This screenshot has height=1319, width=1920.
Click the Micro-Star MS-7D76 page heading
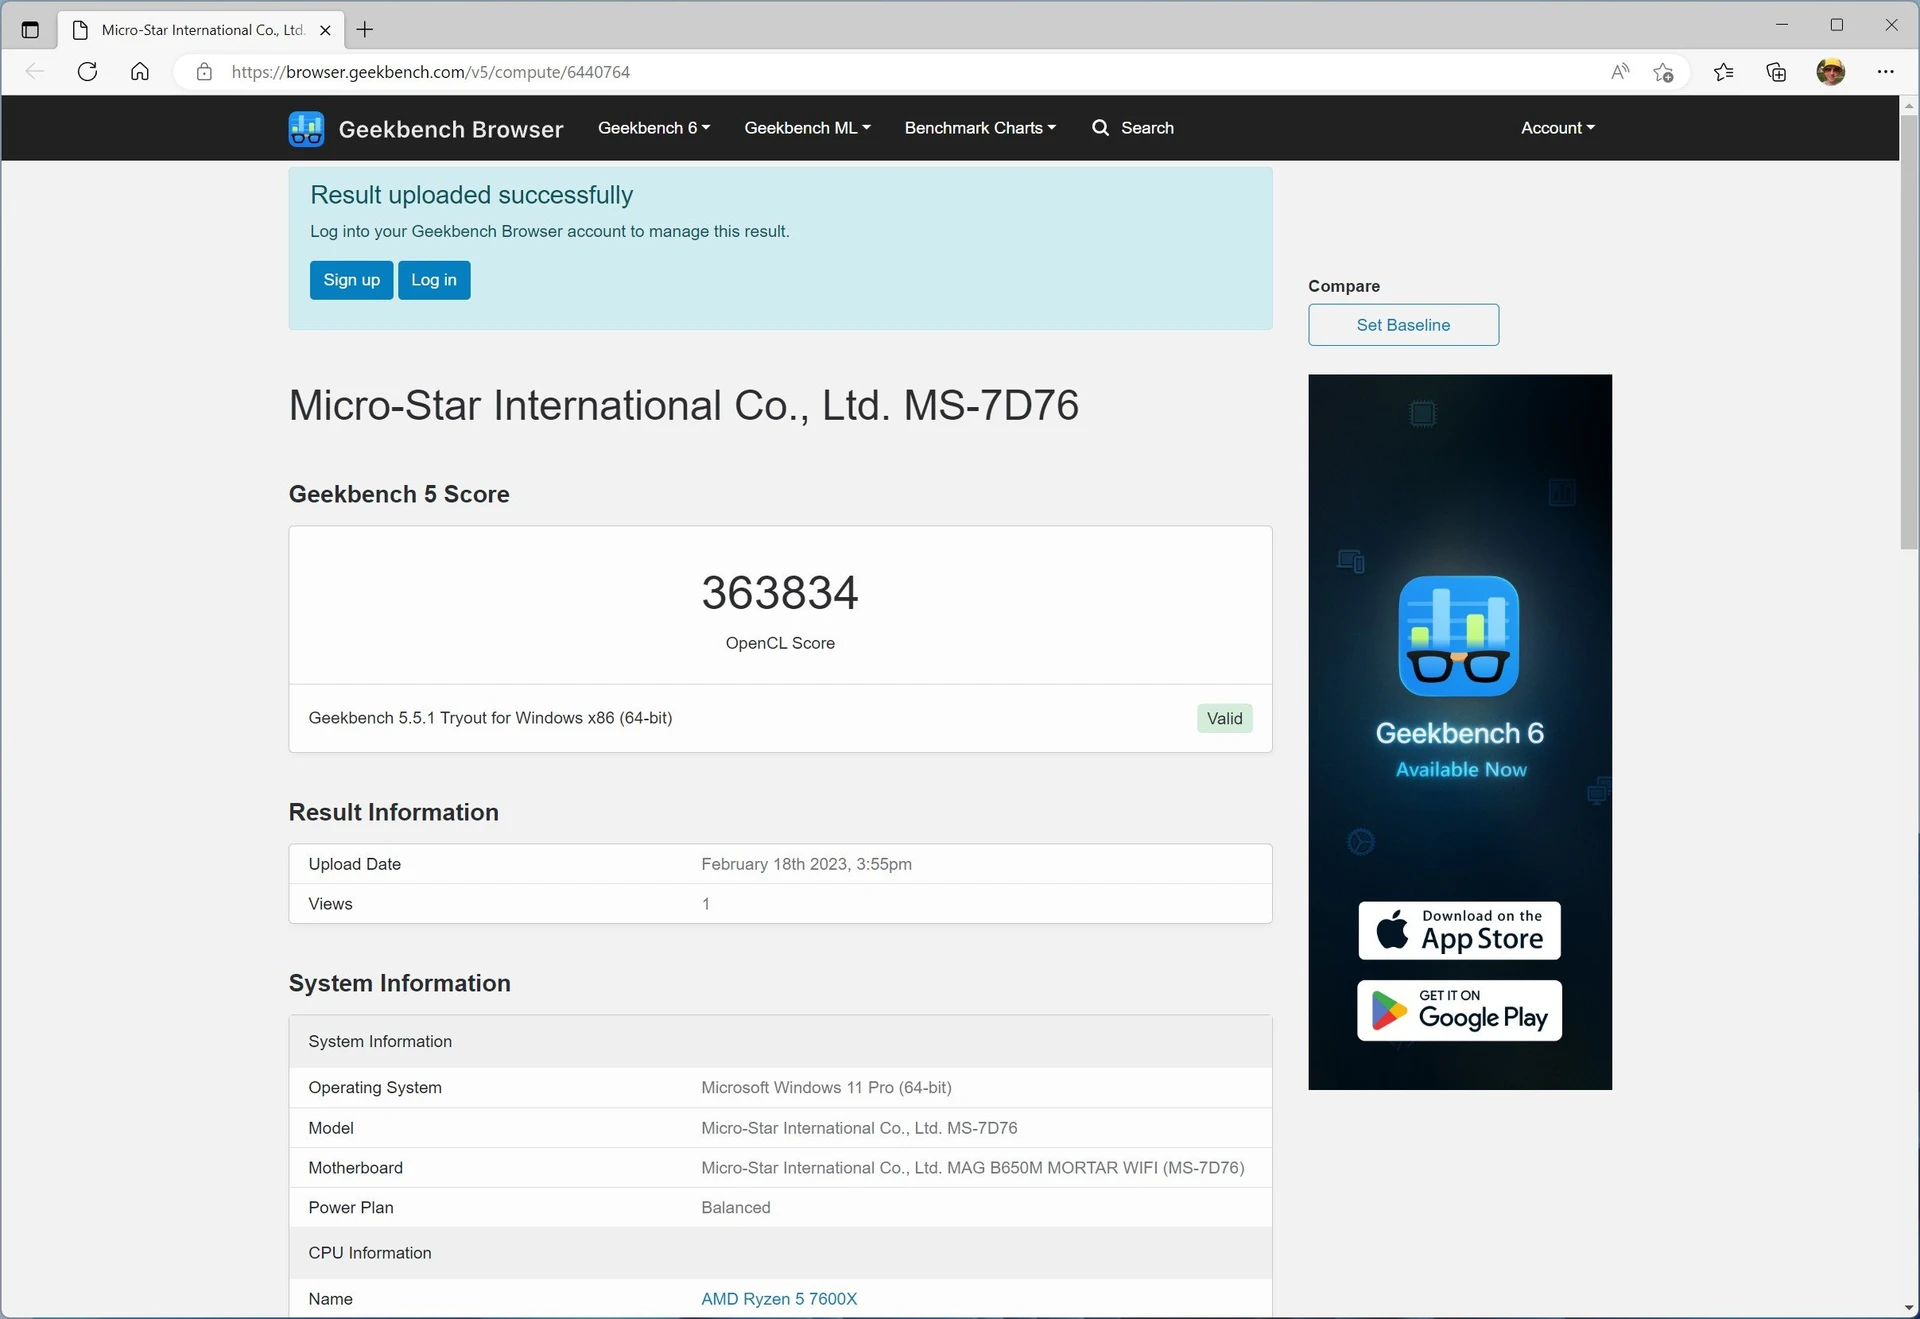click(684, 405)
